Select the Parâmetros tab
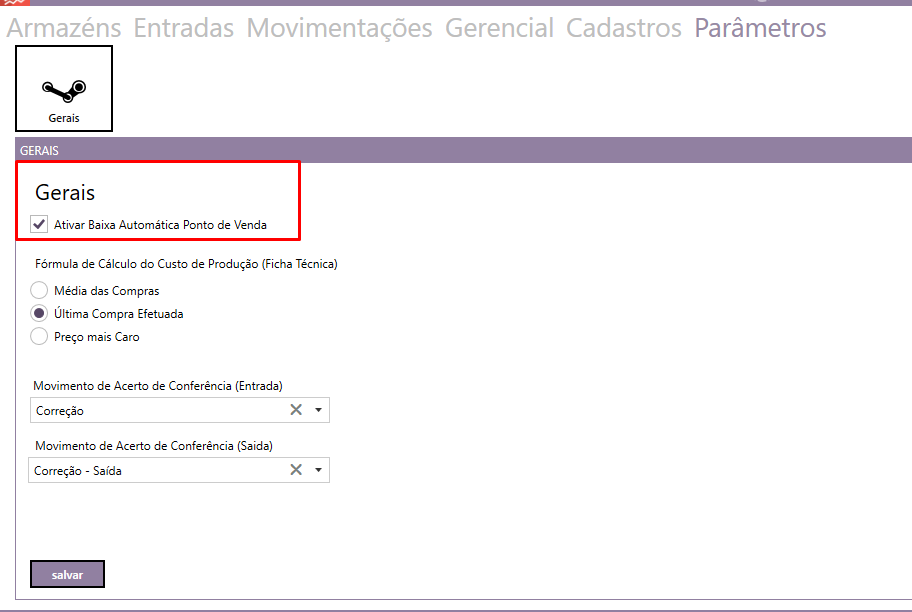This screenshot has width=912, height=612. pos(760,28)
